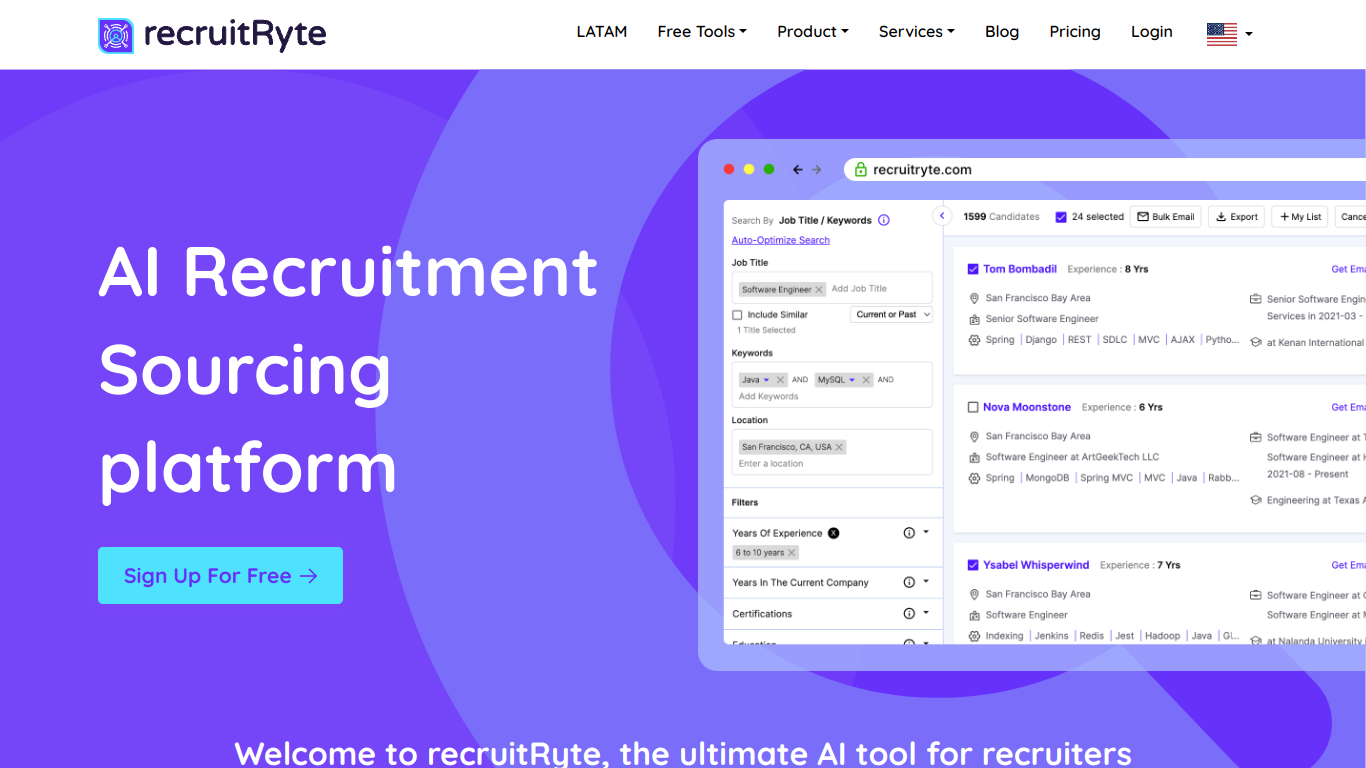Click Years In The Current Company info icon
Screen dimensions: 1366x768
pos(909,582)
